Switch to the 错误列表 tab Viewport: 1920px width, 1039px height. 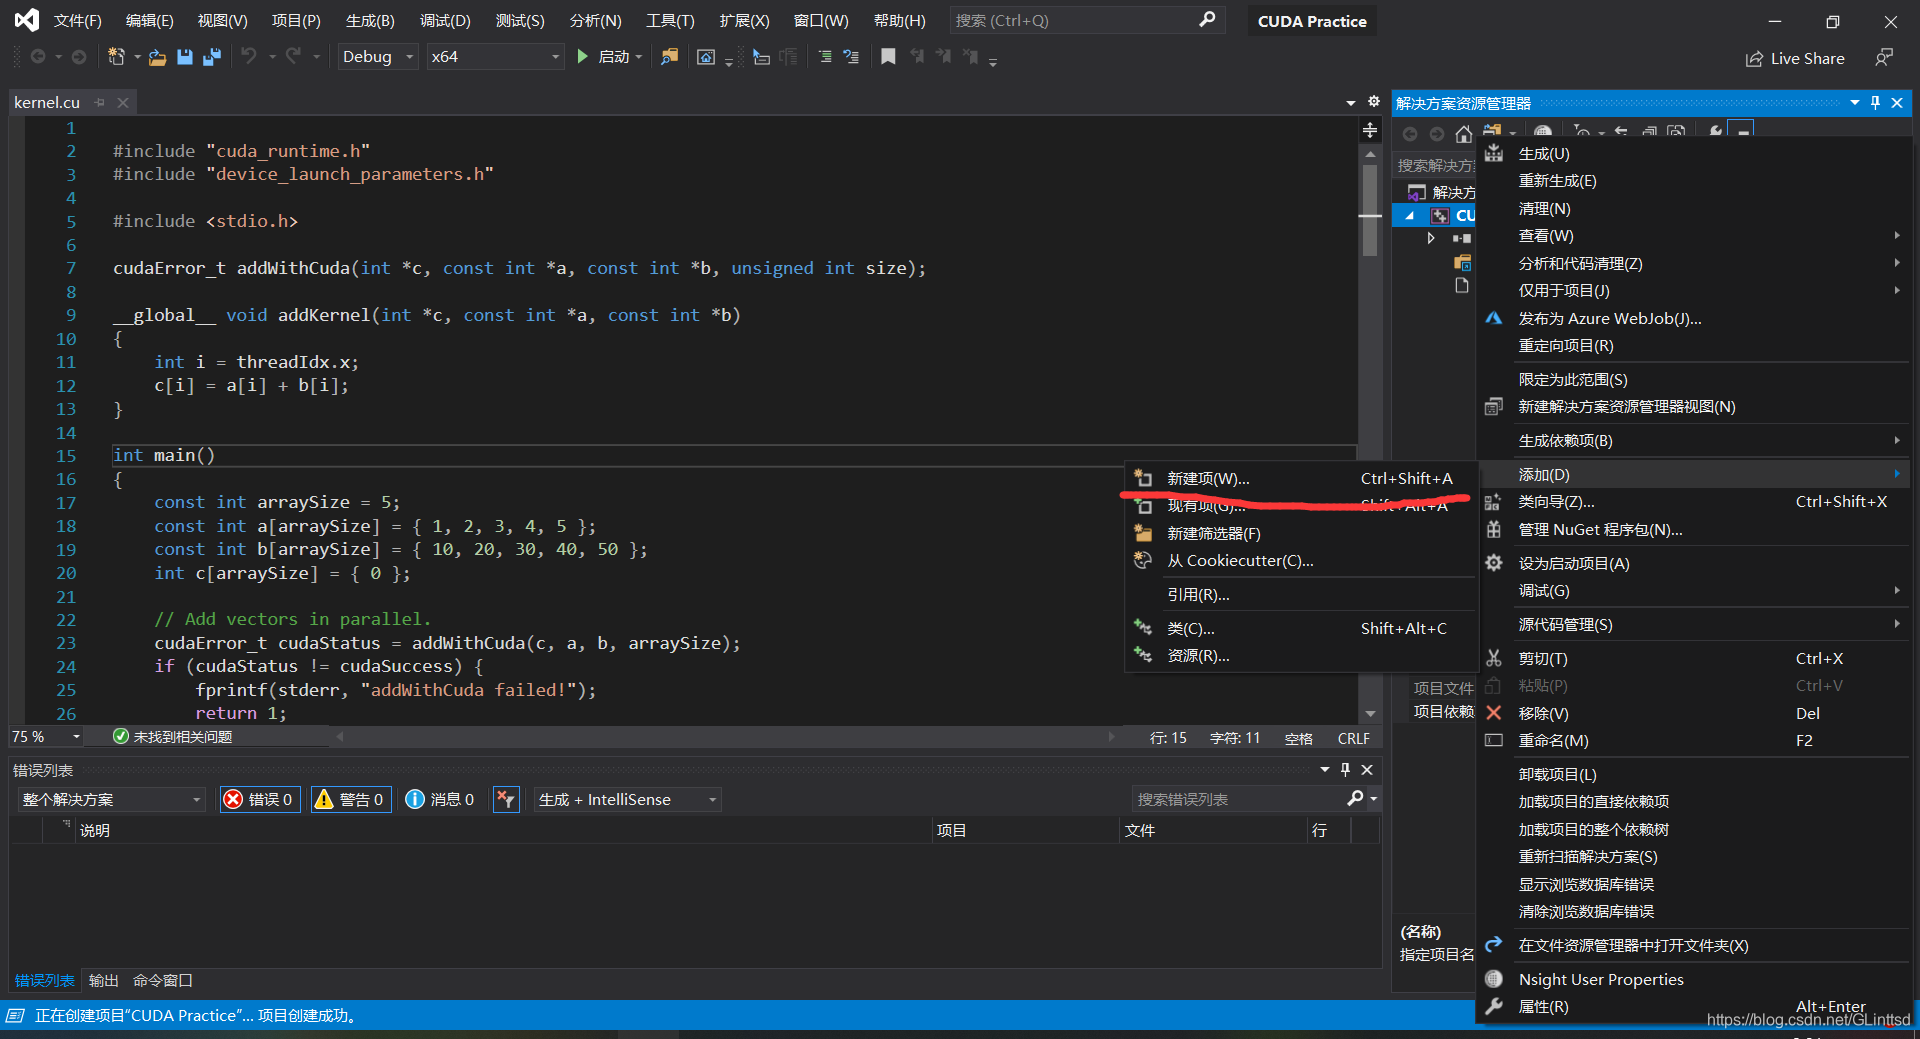pos(44,980)
